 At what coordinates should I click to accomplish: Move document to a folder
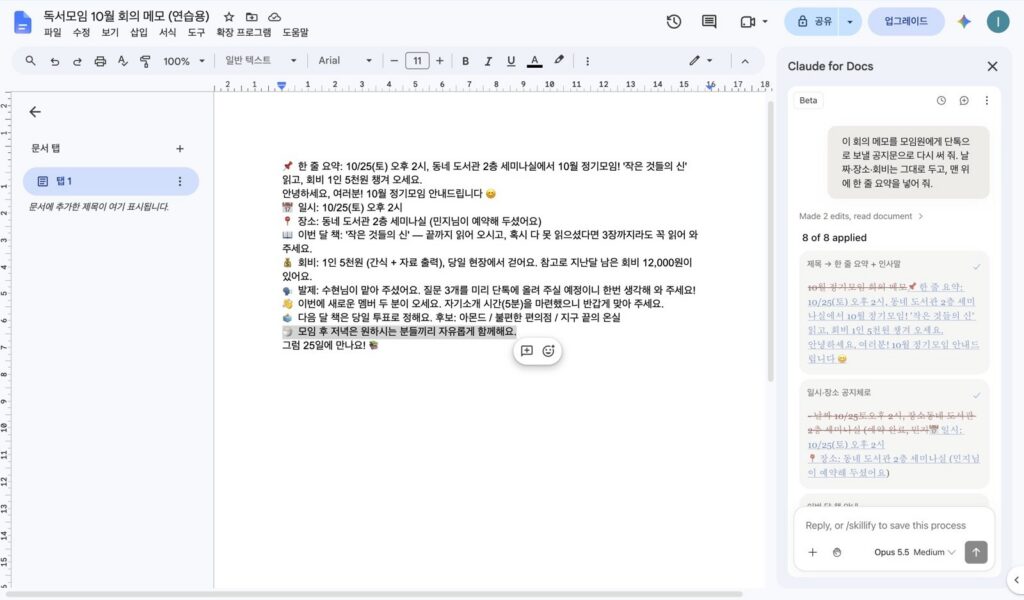[251, 17]
